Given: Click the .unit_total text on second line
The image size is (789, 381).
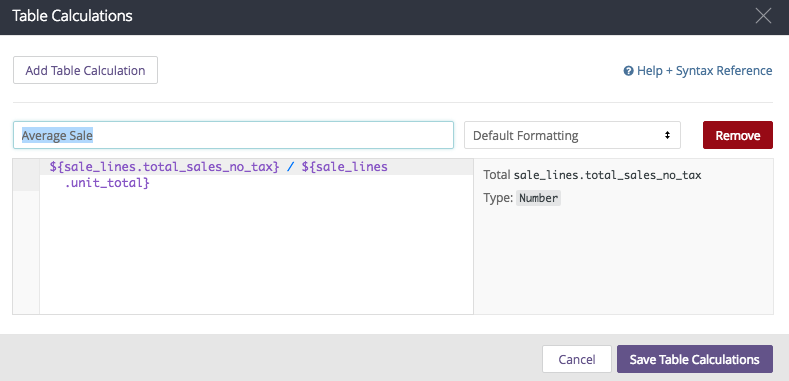Looking at the screenshot, I should tap(107, 183).
